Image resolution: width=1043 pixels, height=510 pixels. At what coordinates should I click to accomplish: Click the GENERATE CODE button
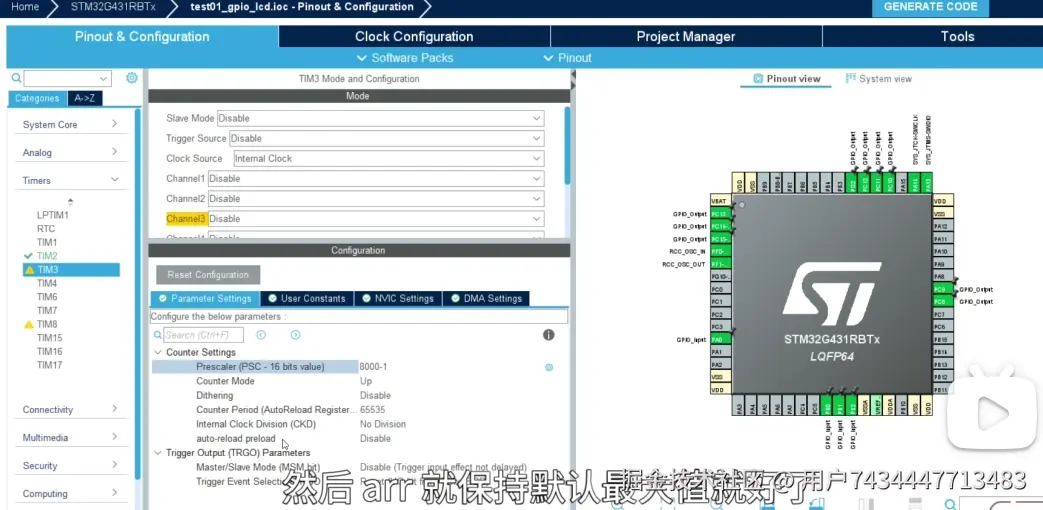[x=930, y=7]
